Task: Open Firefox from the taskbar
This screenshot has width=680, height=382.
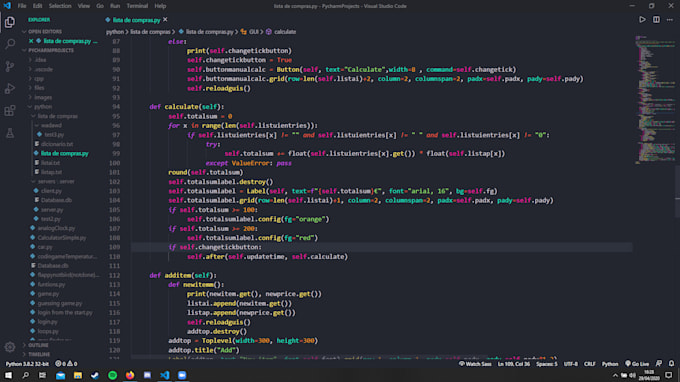Action: click(x=130, y=375)
